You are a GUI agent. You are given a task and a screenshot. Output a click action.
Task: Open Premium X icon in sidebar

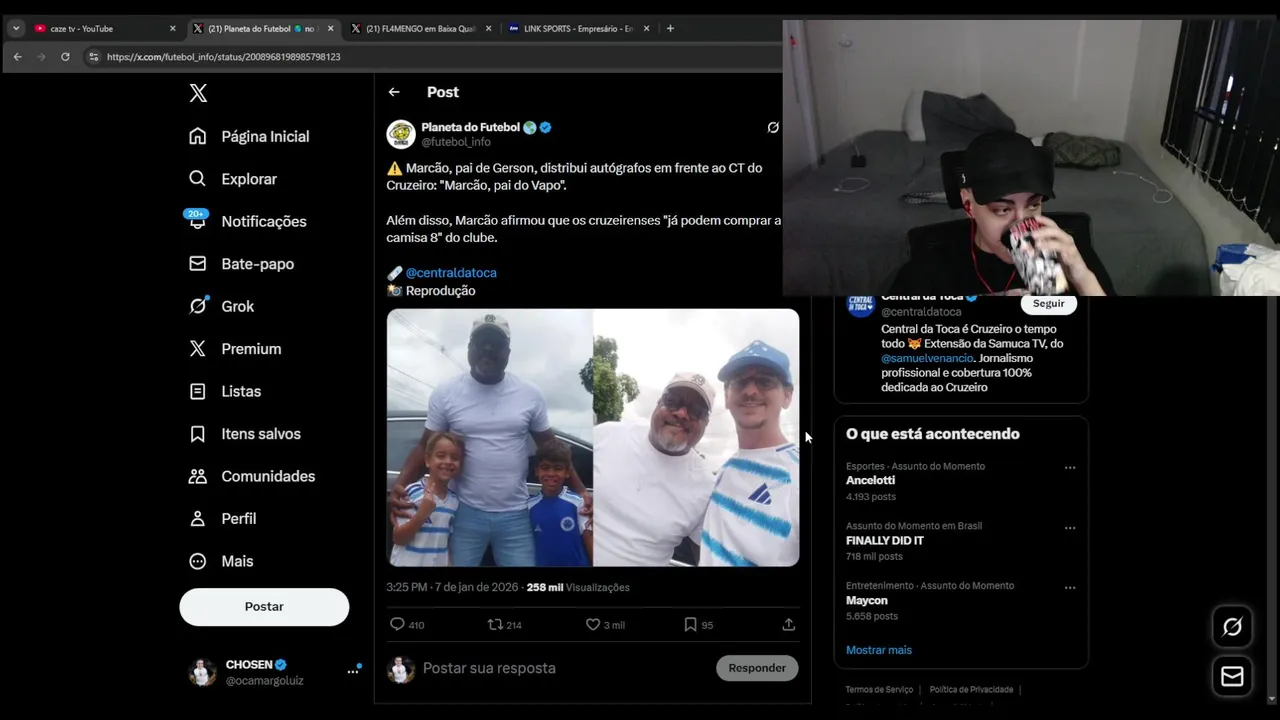(198, 349)
